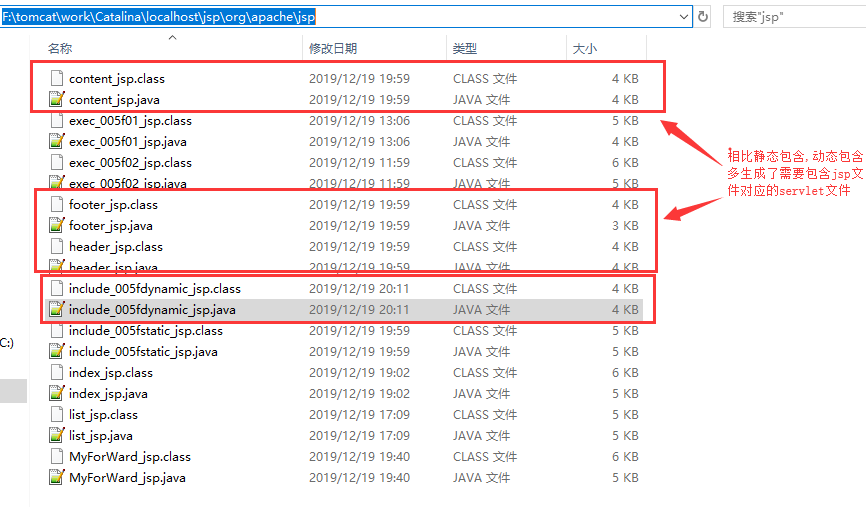The image size is (866, 507).
Task: Click the 17:09 date of list_jsp.java
Action: (x=359, y=436)
